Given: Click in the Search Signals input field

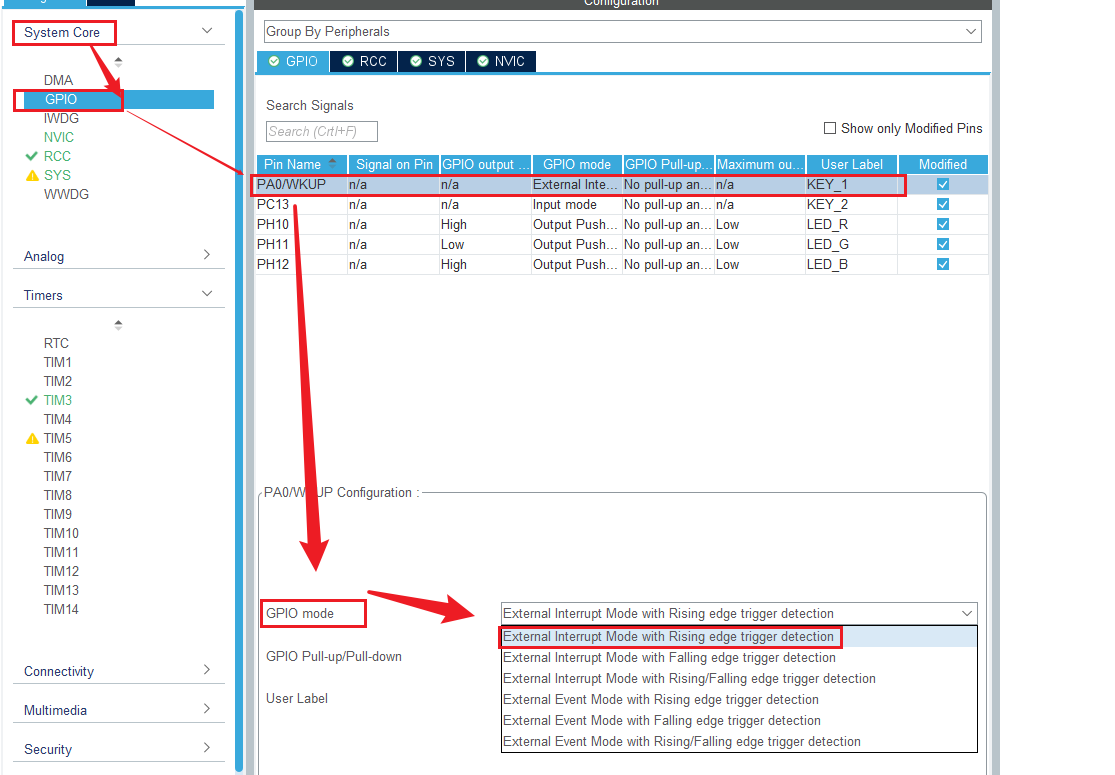Looking at the screenshot, I should (x=322, y=131).
